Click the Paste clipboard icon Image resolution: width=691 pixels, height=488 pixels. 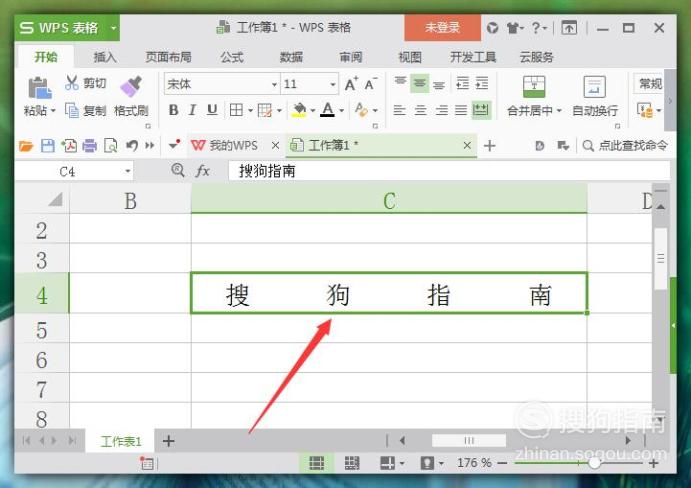[40, 88]
